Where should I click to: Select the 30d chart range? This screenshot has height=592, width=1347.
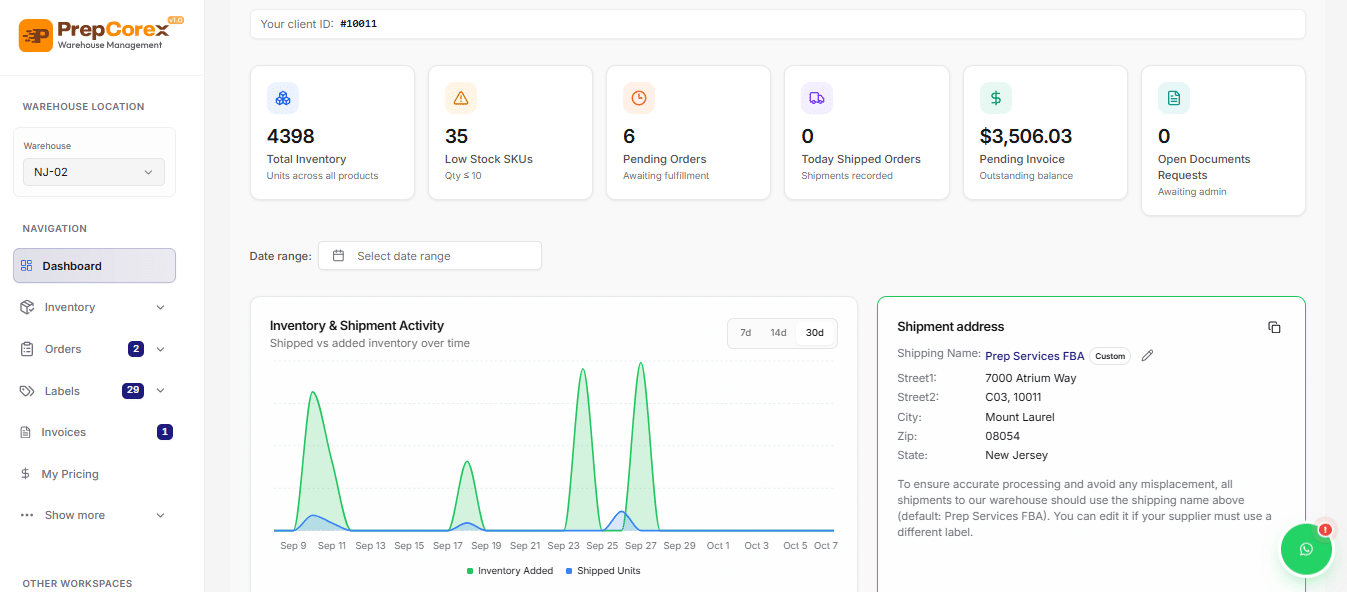[x=815, y=333]
